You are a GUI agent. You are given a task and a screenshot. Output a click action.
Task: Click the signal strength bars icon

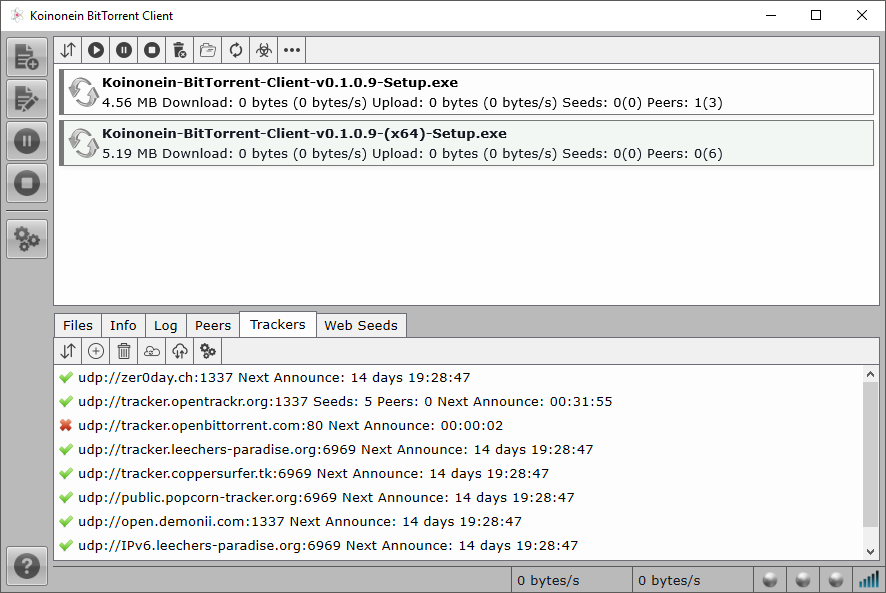tap(869, 580)
